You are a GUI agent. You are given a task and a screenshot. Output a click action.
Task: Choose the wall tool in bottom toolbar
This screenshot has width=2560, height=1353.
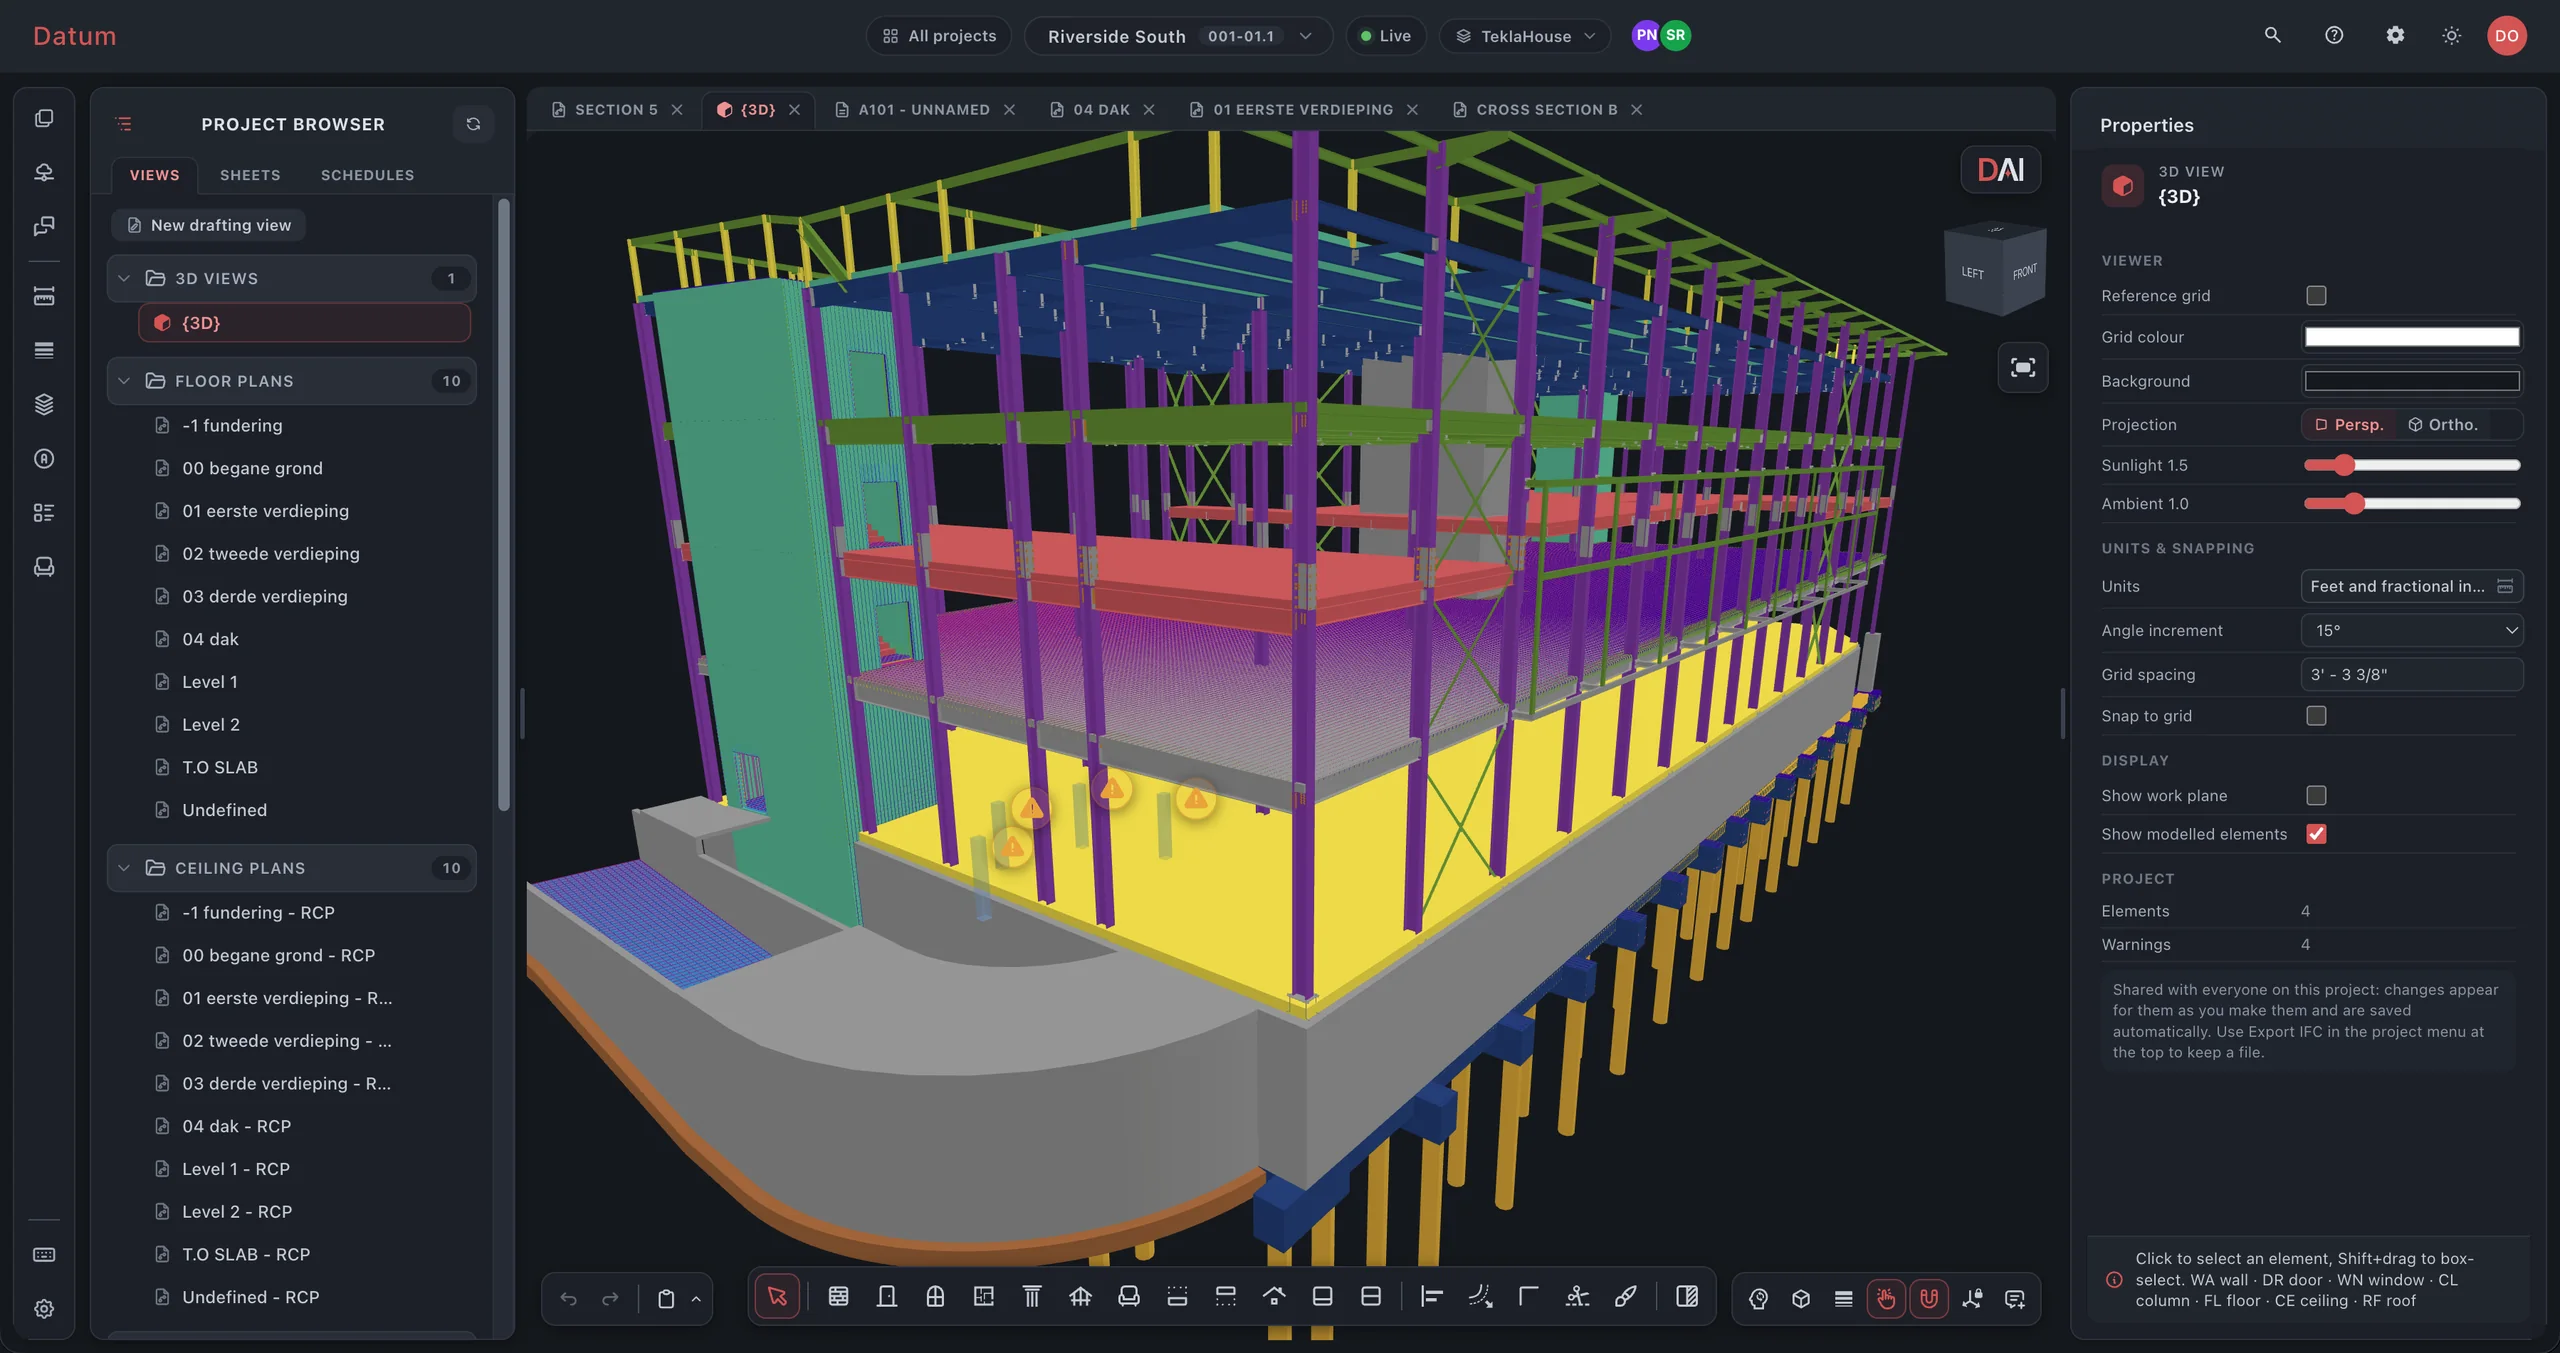click(838, 1298)
